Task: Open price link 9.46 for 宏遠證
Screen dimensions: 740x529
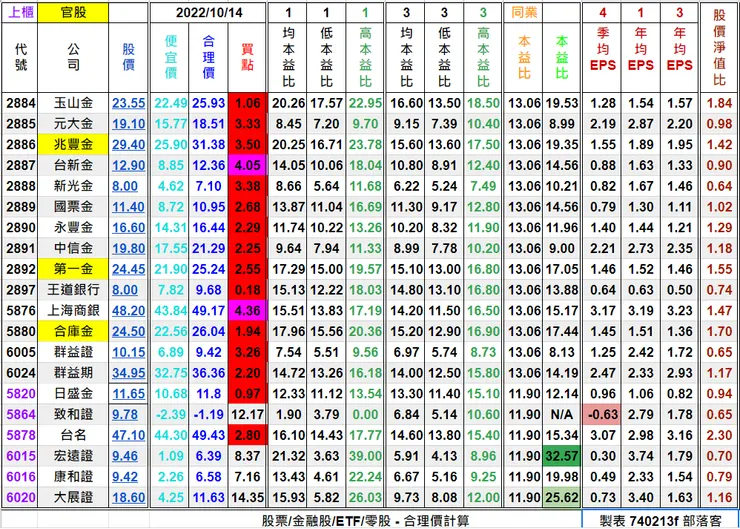Action: tap(125, 456)
